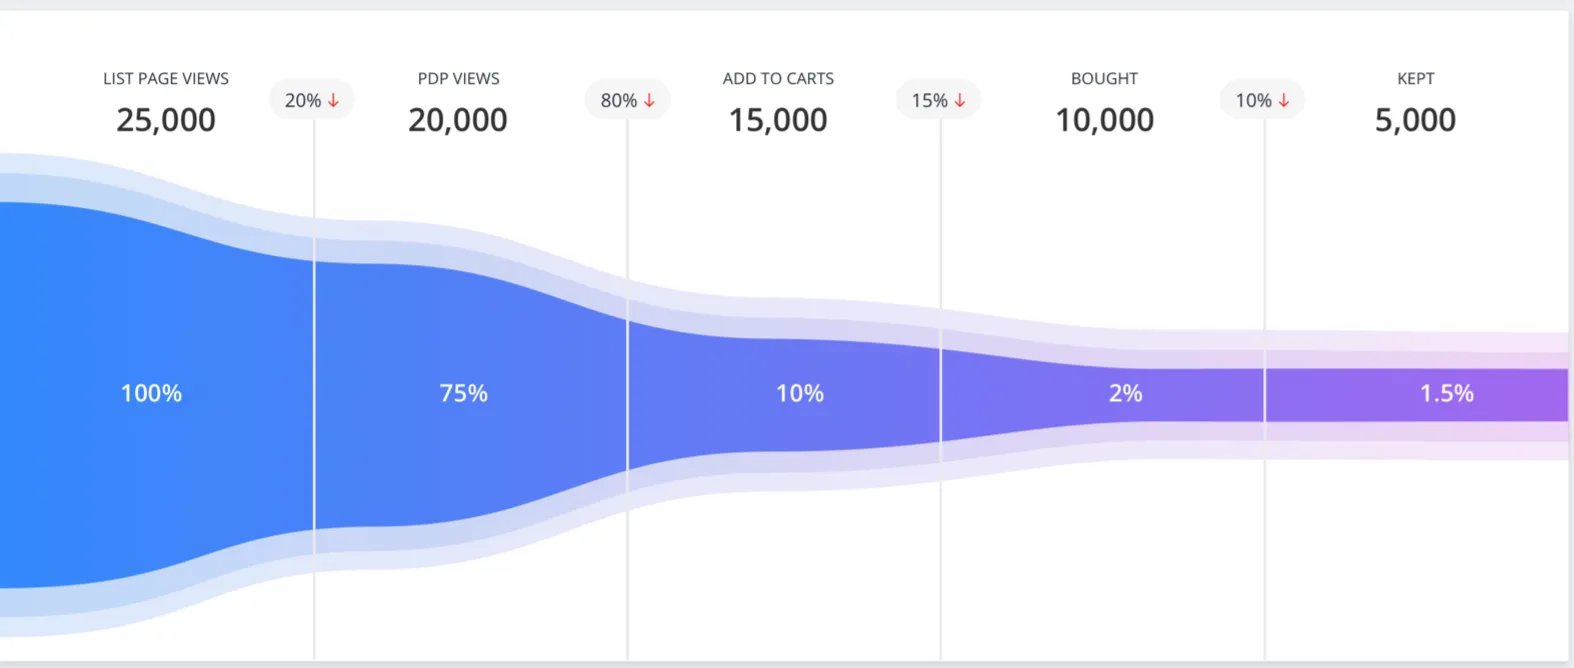Click the Kept stage label
1574x668 pixels.
pos(1415,78)
